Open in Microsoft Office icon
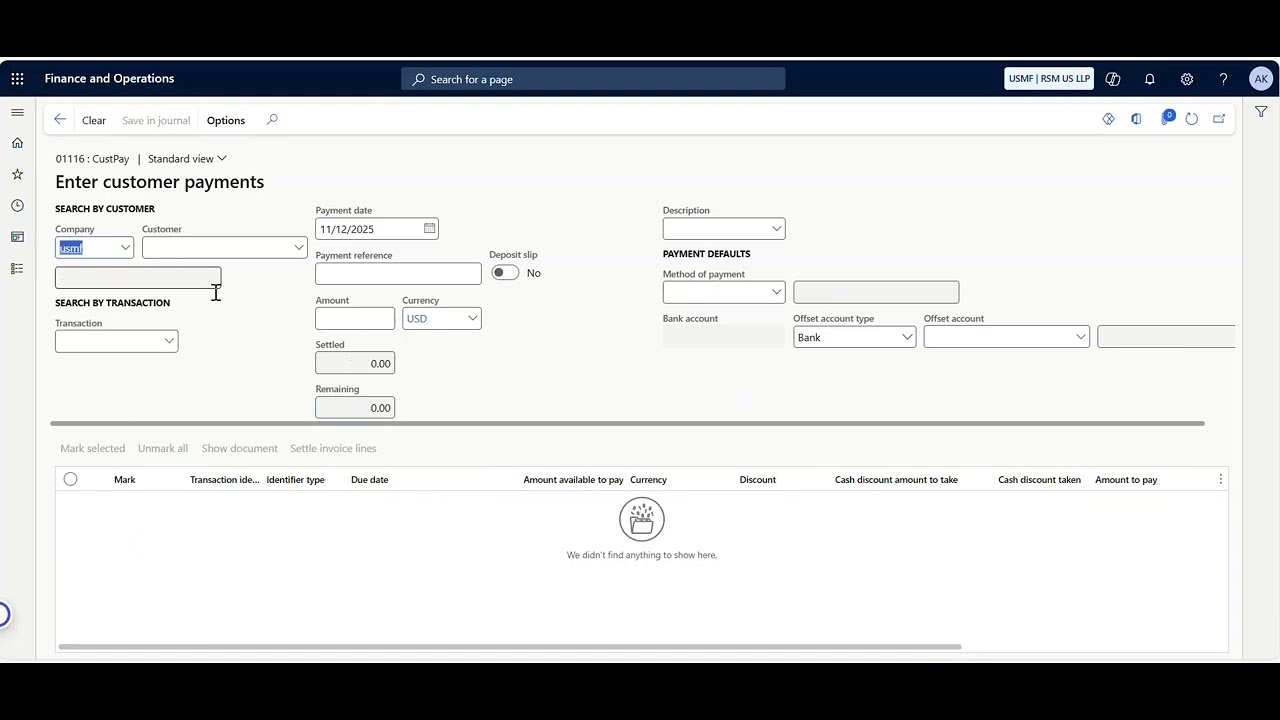Screen dimensions: 1280x720 point(1136,119)
